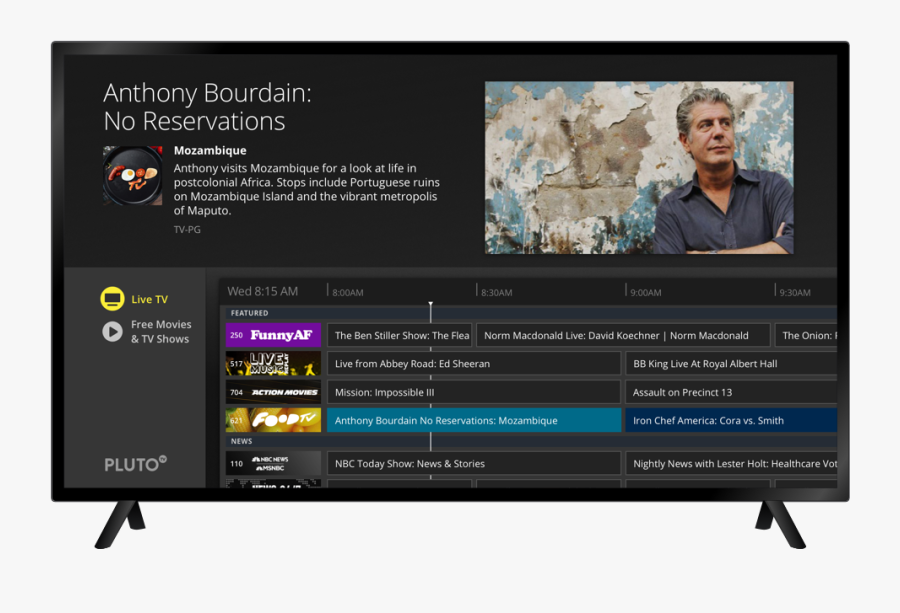The width and height of the screenshot is (900, 613).
Task: Select BB King Live At Royal Albert Hall
Action: click(x=731, y=363)
